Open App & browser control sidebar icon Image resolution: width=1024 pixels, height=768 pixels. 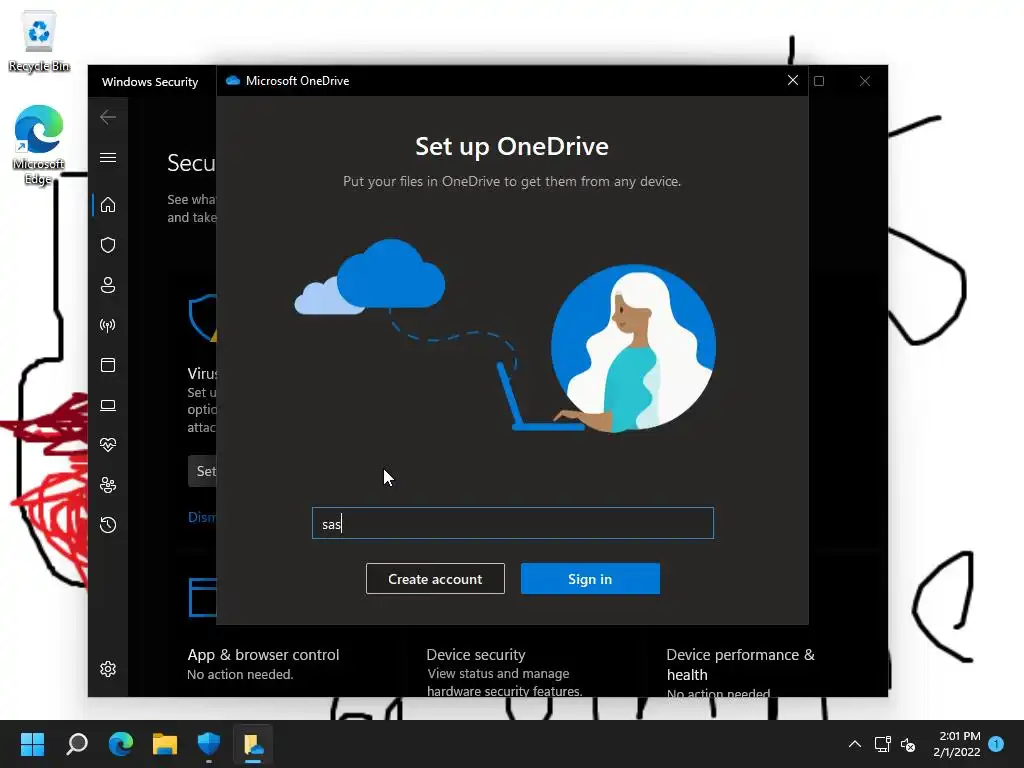[108, 365]
